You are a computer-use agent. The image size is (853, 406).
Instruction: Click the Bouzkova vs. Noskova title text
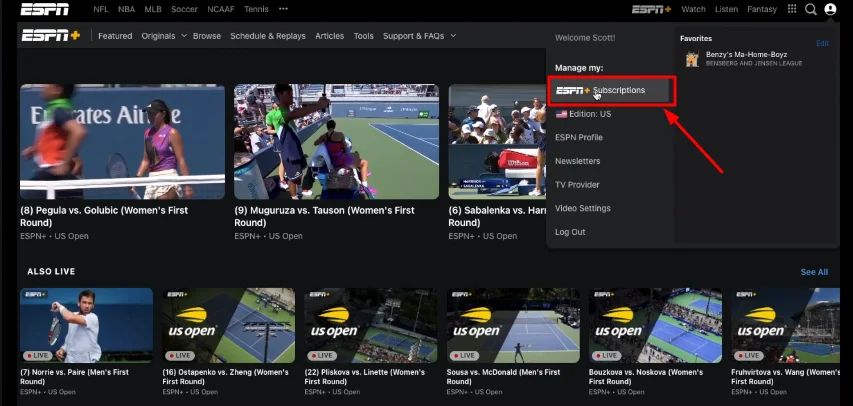pyautogui.click(x=646, y=377)
